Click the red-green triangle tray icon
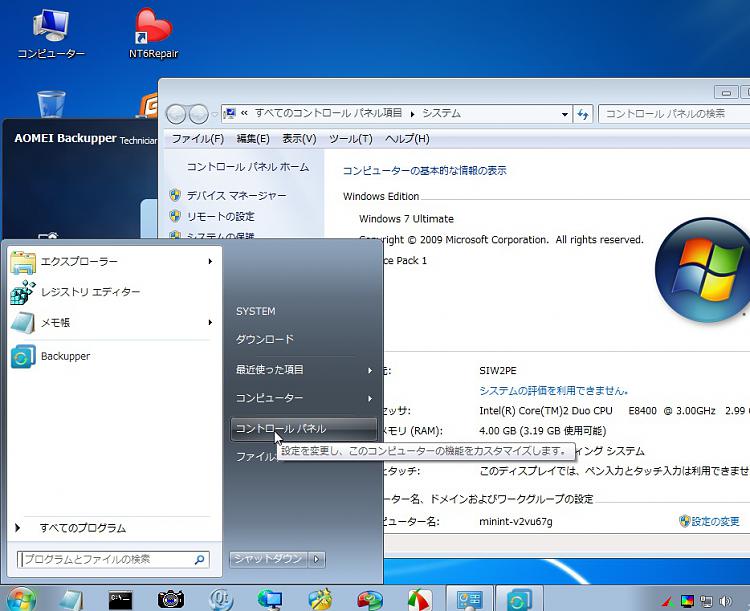This screenshot has height=611, width=750. point(668,600)
